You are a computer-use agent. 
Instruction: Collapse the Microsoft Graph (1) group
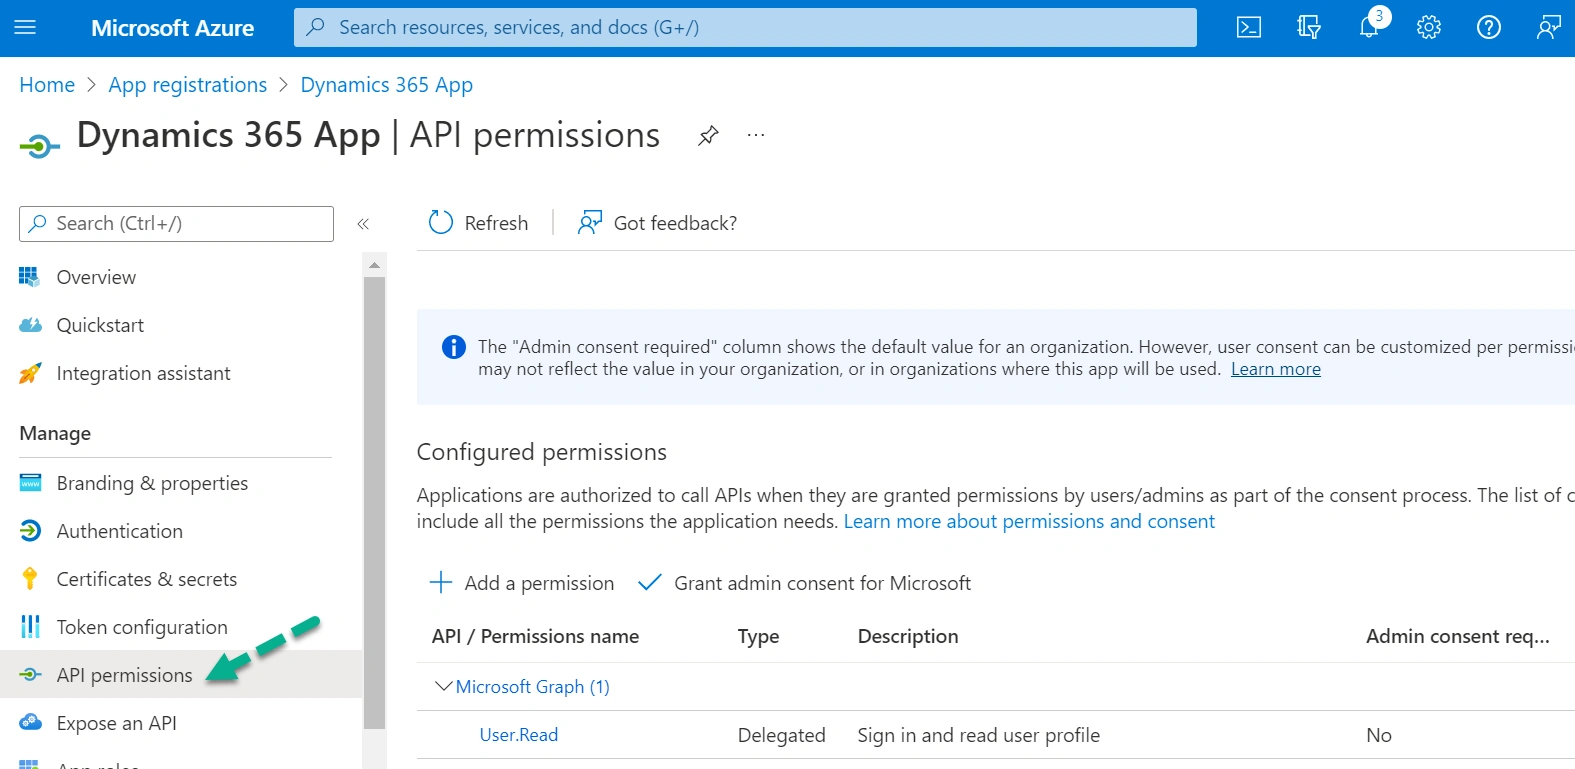pyautogui.click(x=444, y=686)
